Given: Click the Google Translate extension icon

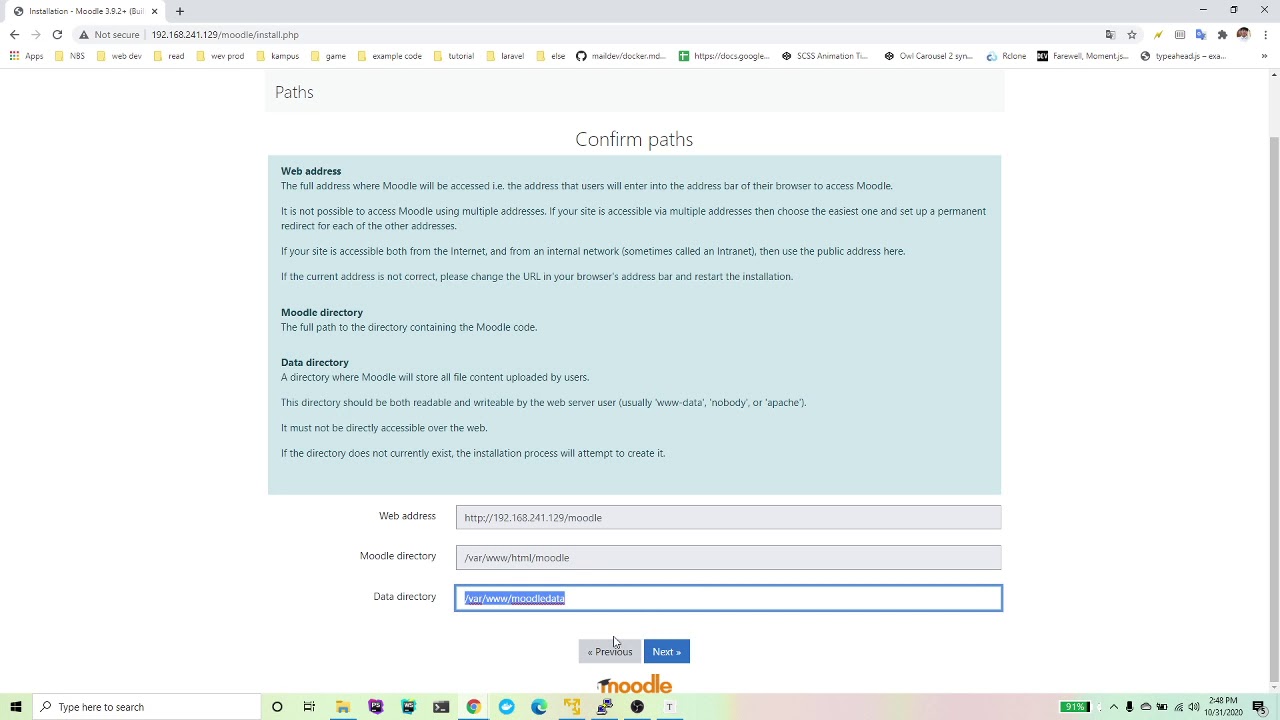Looking at the screenshot, I should click(1201, 34).
